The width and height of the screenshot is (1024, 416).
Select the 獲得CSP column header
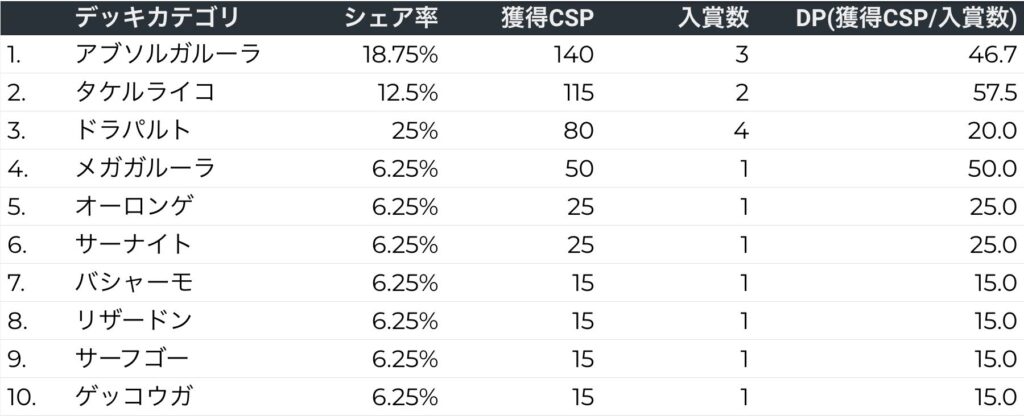tap(548, 17)
